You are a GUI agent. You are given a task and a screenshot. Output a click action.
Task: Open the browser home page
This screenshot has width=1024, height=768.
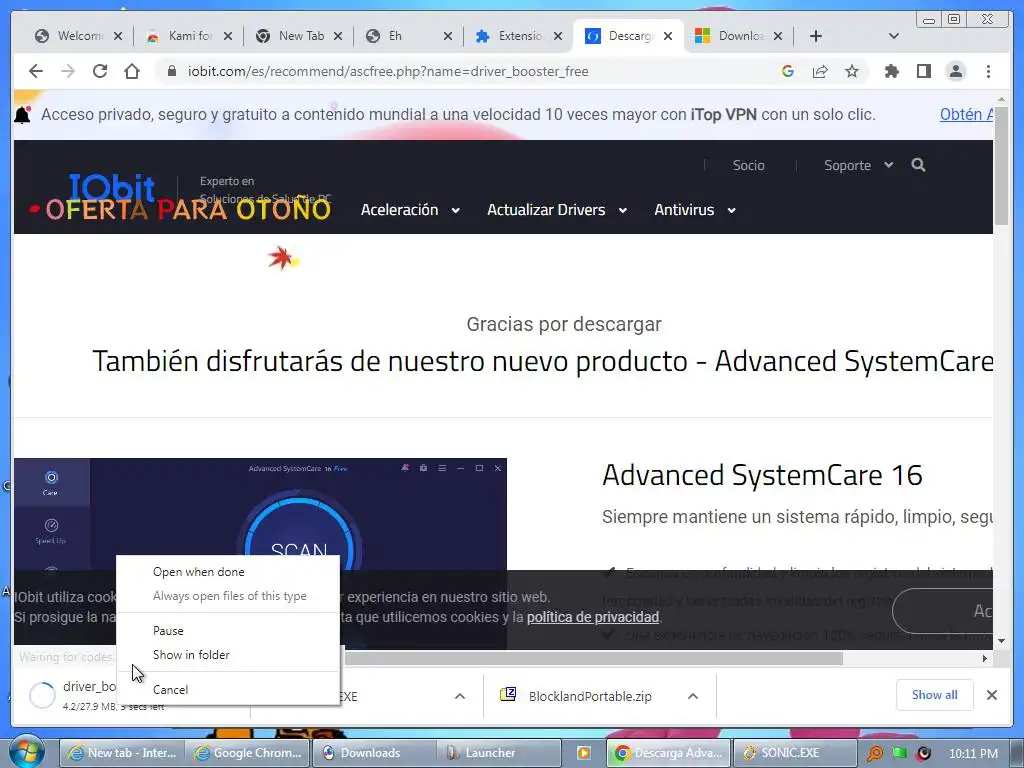coord(132,71)
